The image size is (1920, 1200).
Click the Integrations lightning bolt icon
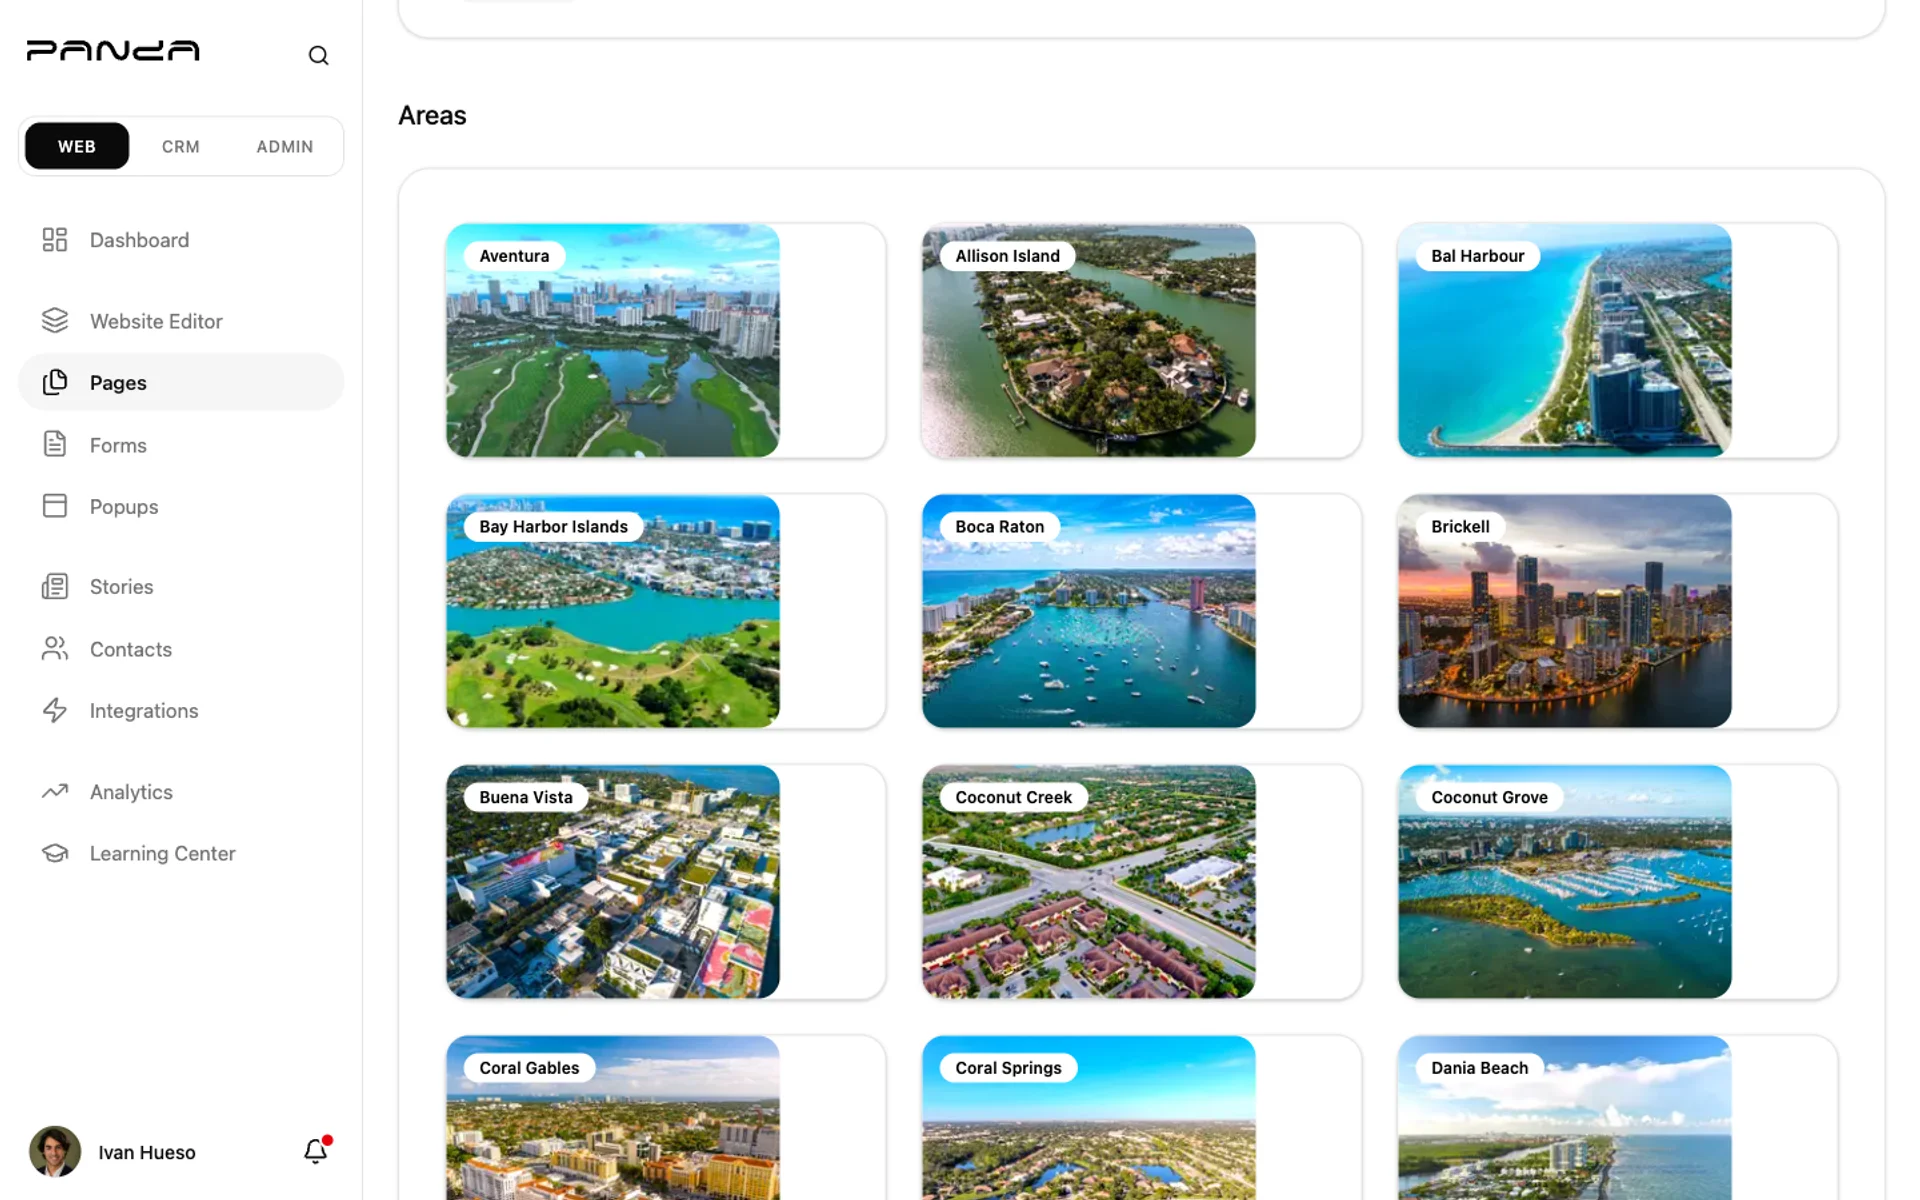(55, 711)
